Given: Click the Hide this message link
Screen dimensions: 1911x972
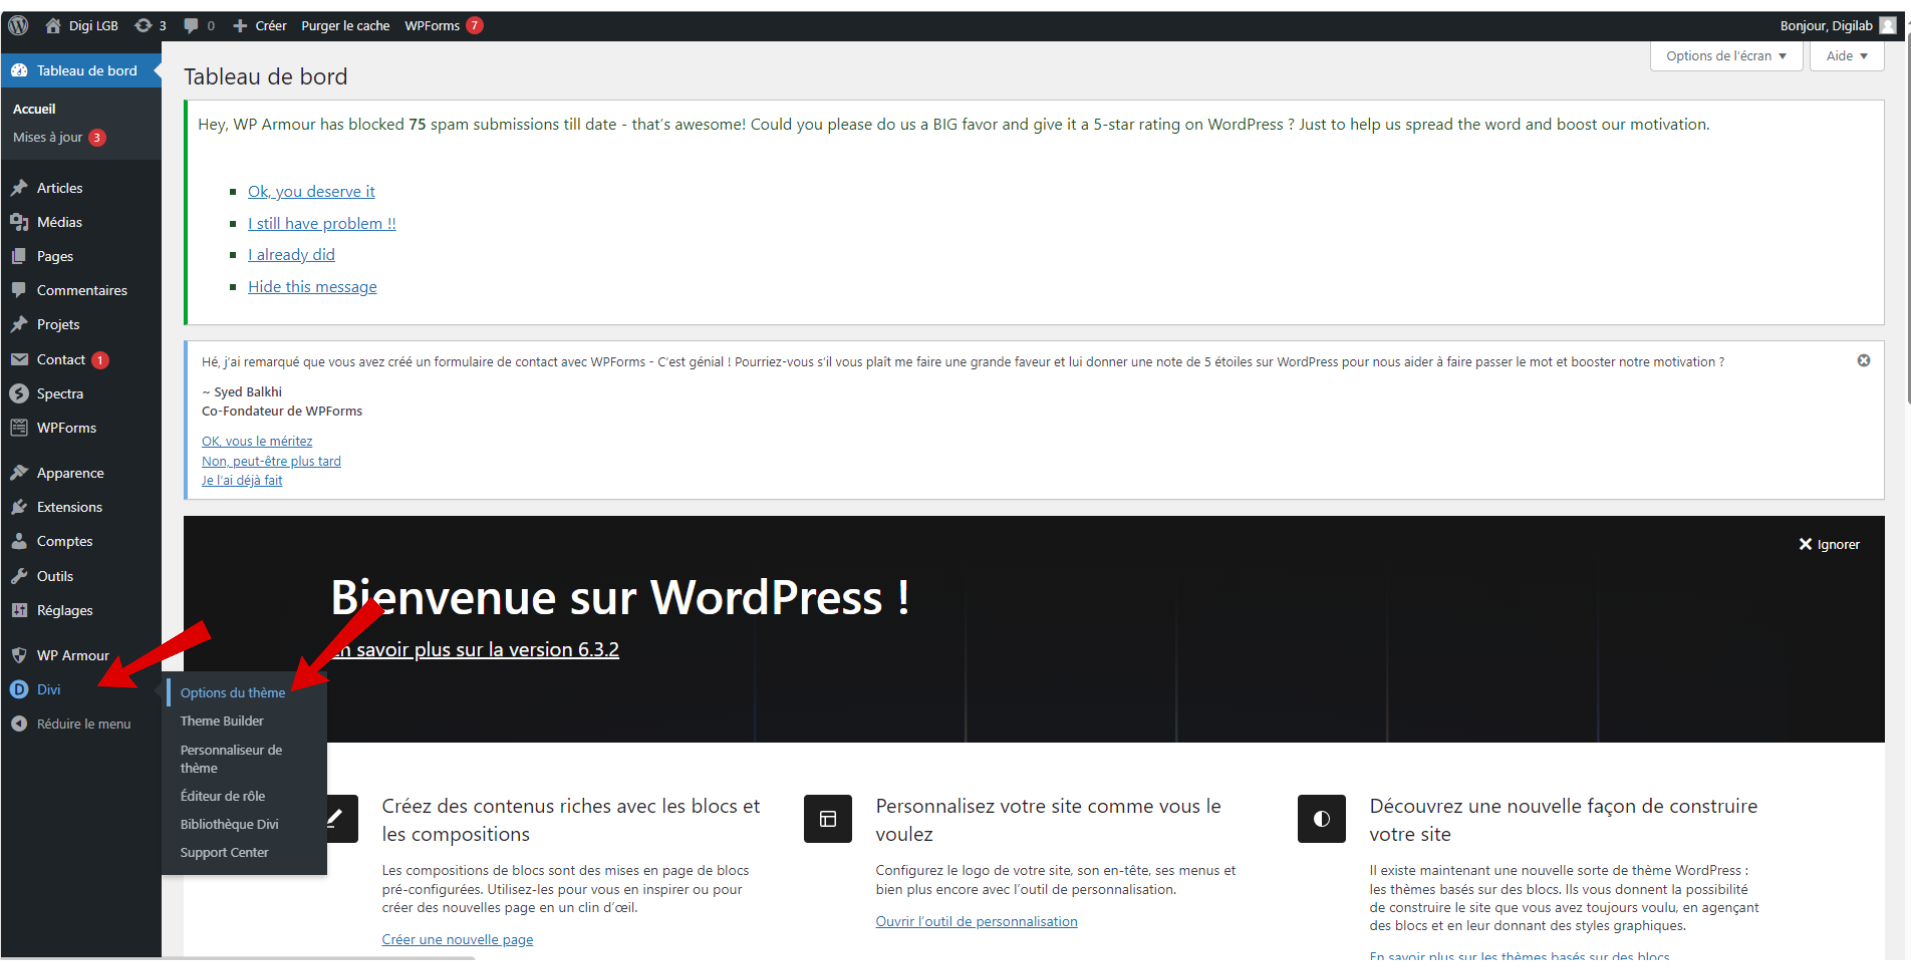Looking at the screenshot, I should [312, 287].
